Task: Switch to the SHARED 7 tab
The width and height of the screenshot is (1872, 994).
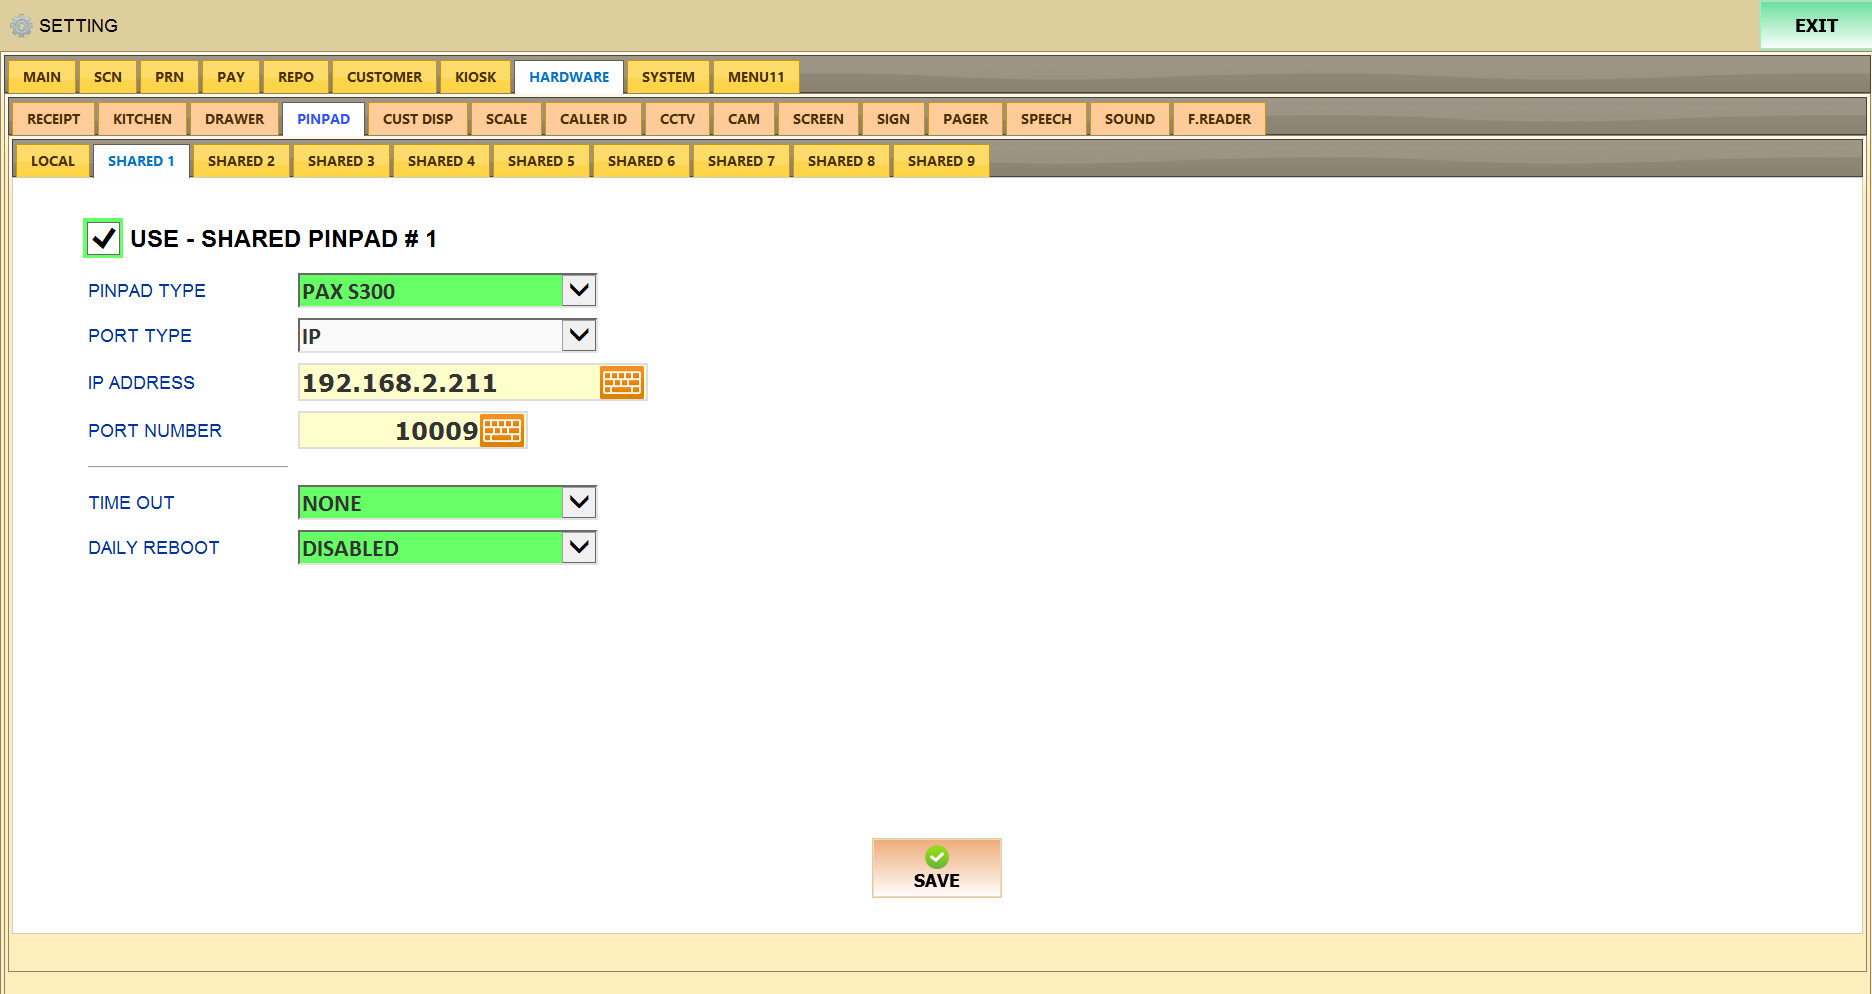Action: coord(741,161)
